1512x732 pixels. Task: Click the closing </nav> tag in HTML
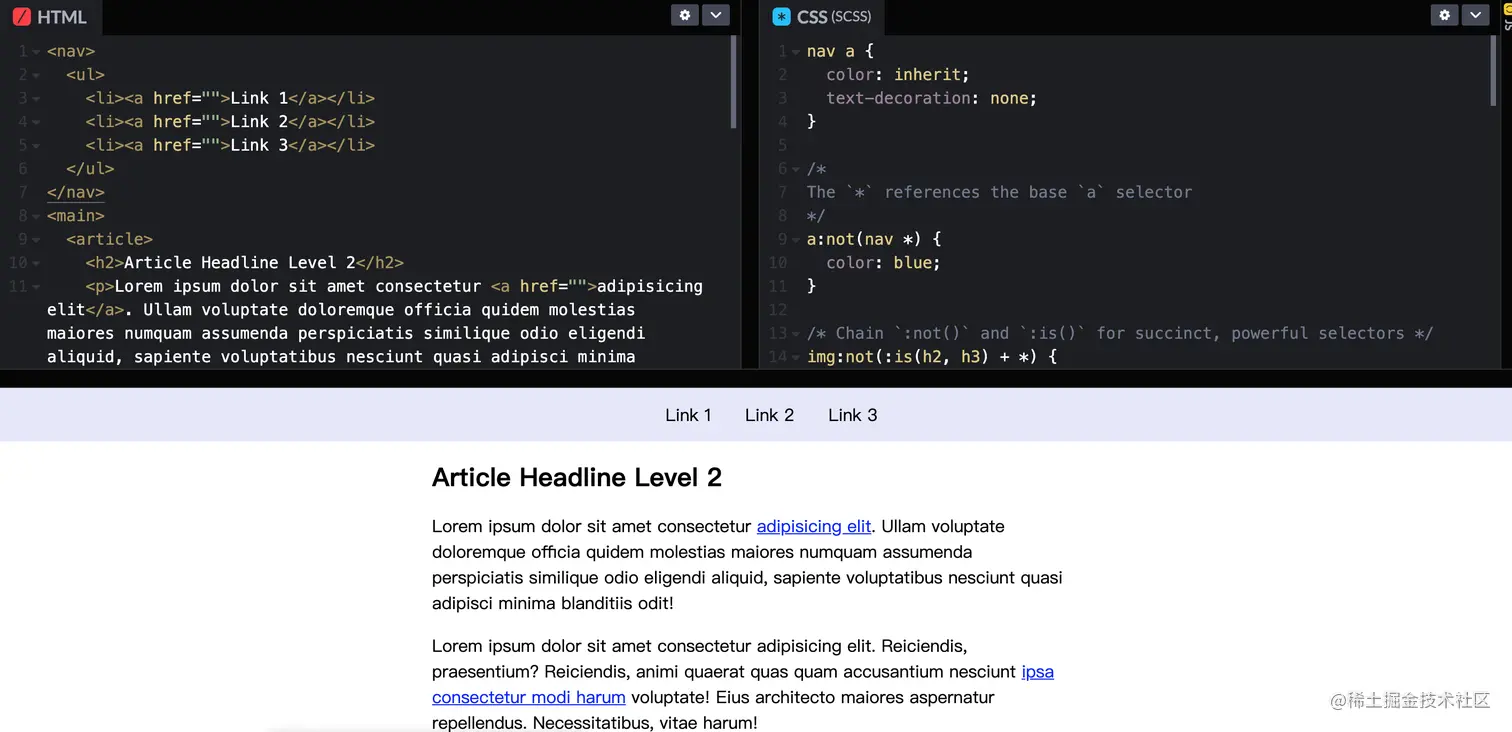point(75,192)
